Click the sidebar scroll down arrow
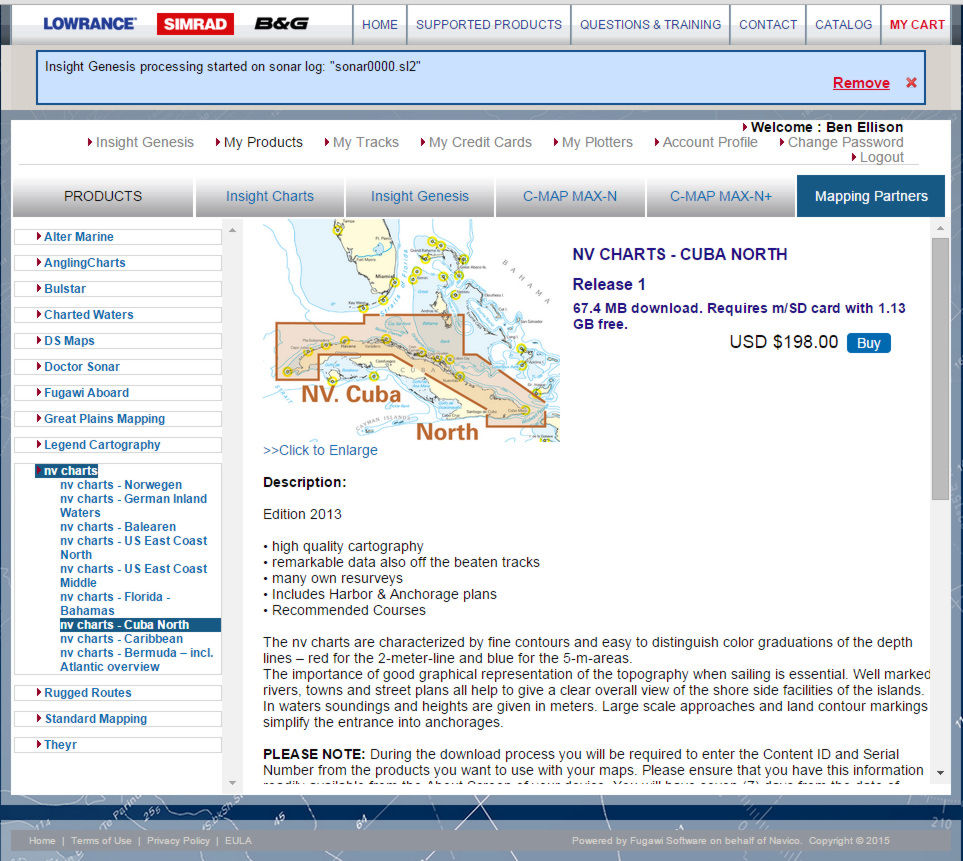Screen dimensions: 963x861 point(232,783)
